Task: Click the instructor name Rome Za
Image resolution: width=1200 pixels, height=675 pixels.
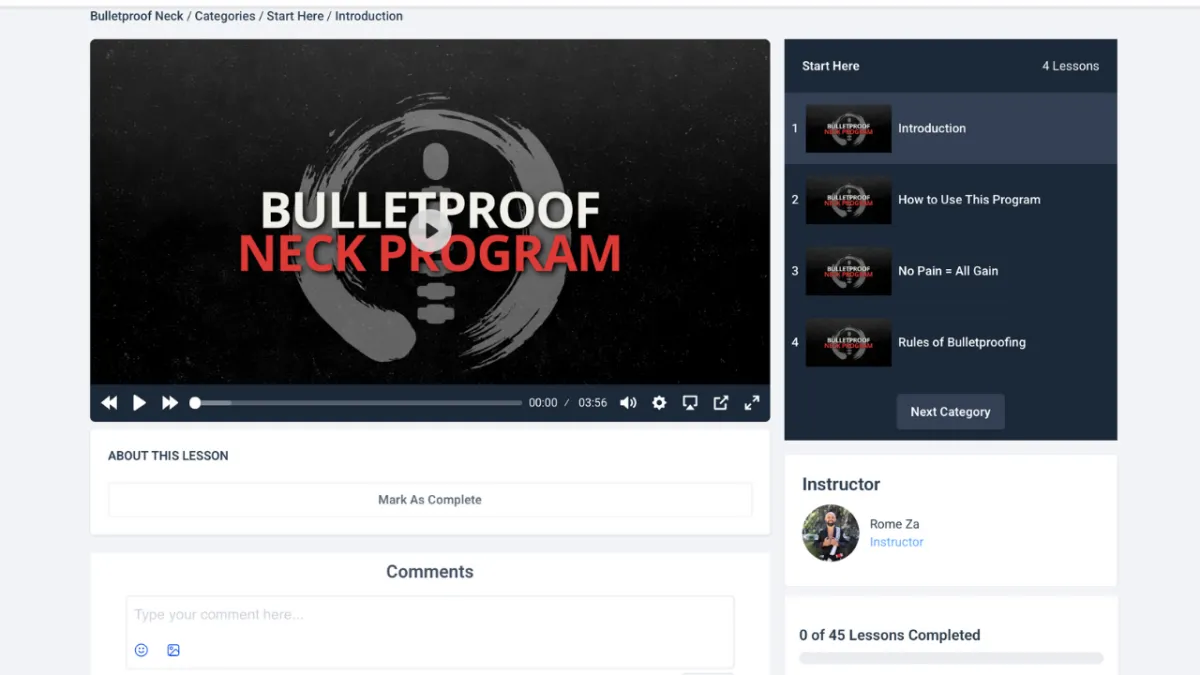Action: click(894, 524)
